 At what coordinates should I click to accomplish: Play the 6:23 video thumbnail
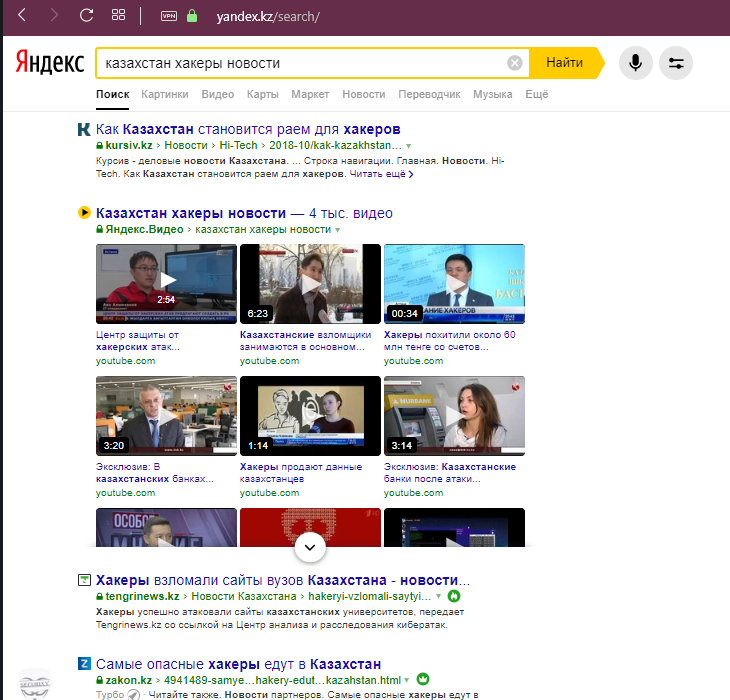[310, 283]
